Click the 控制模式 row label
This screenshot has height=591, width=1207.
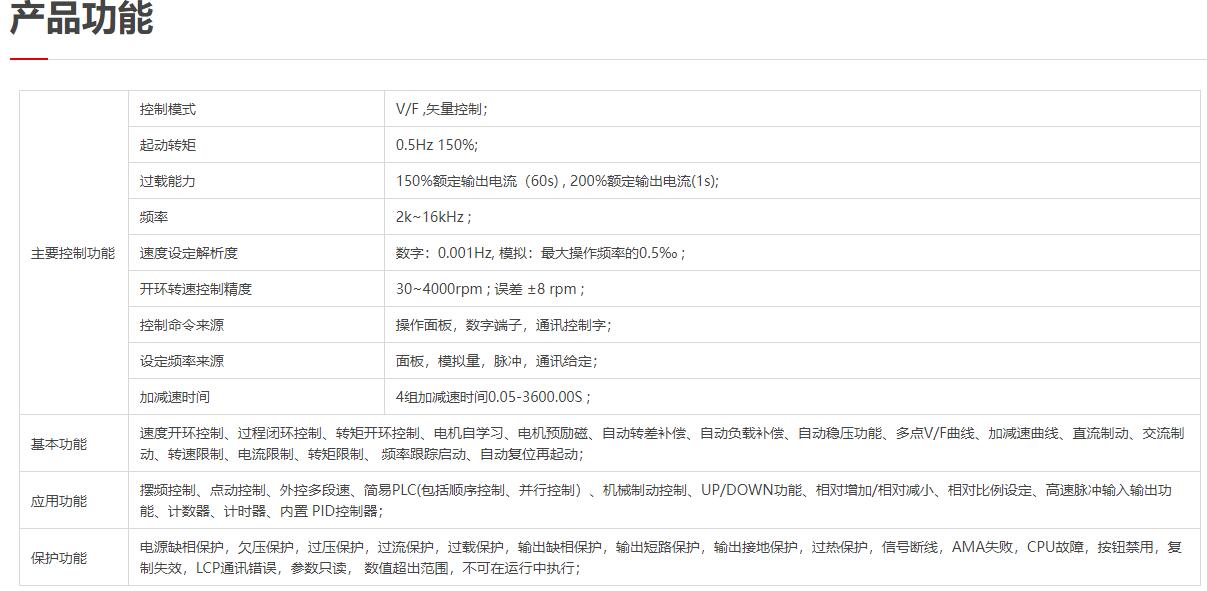point(168,109)
